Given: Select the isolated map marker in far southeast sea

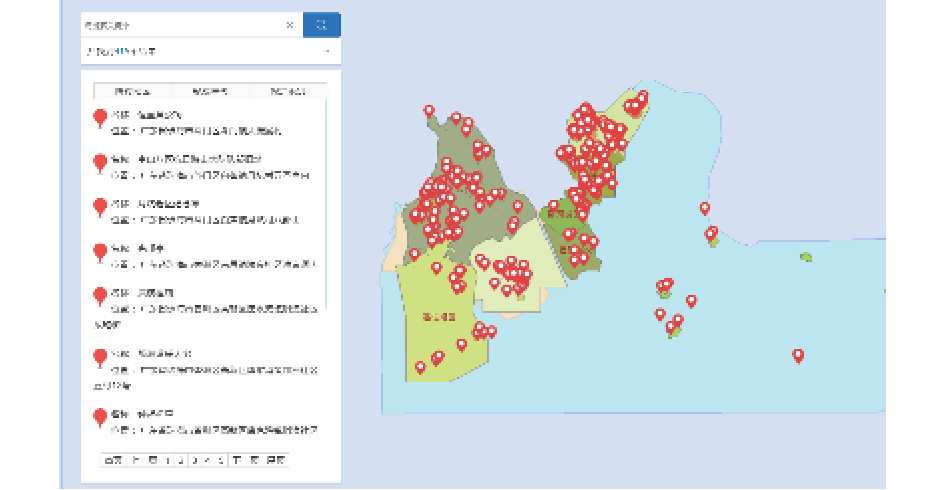Looking at the screenshot, I should 798,355.
